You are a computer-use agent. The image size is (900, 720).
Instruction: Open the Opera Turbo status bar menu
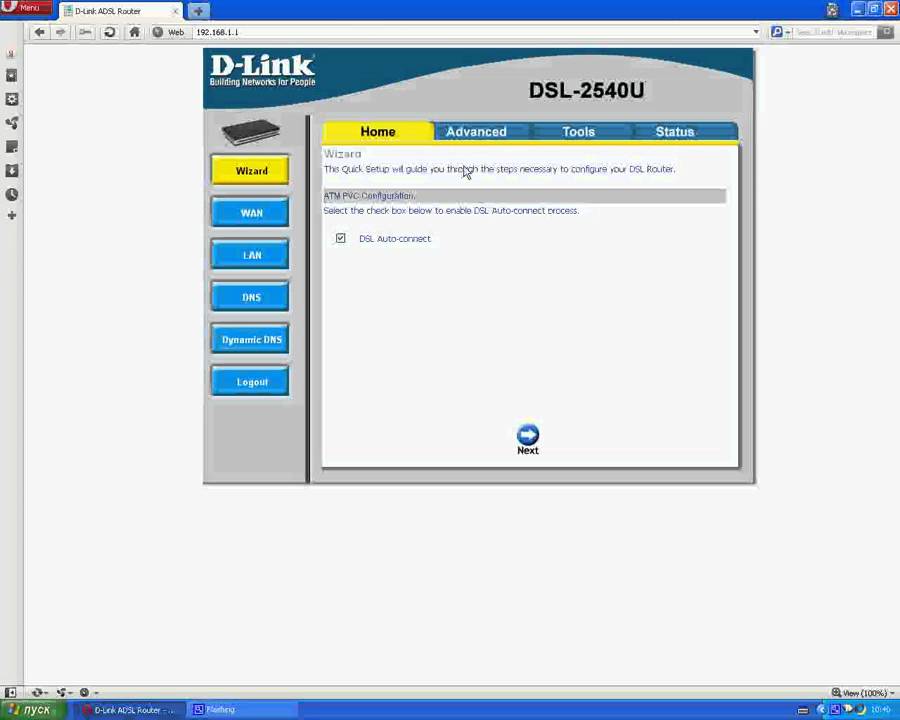(88, 692)
